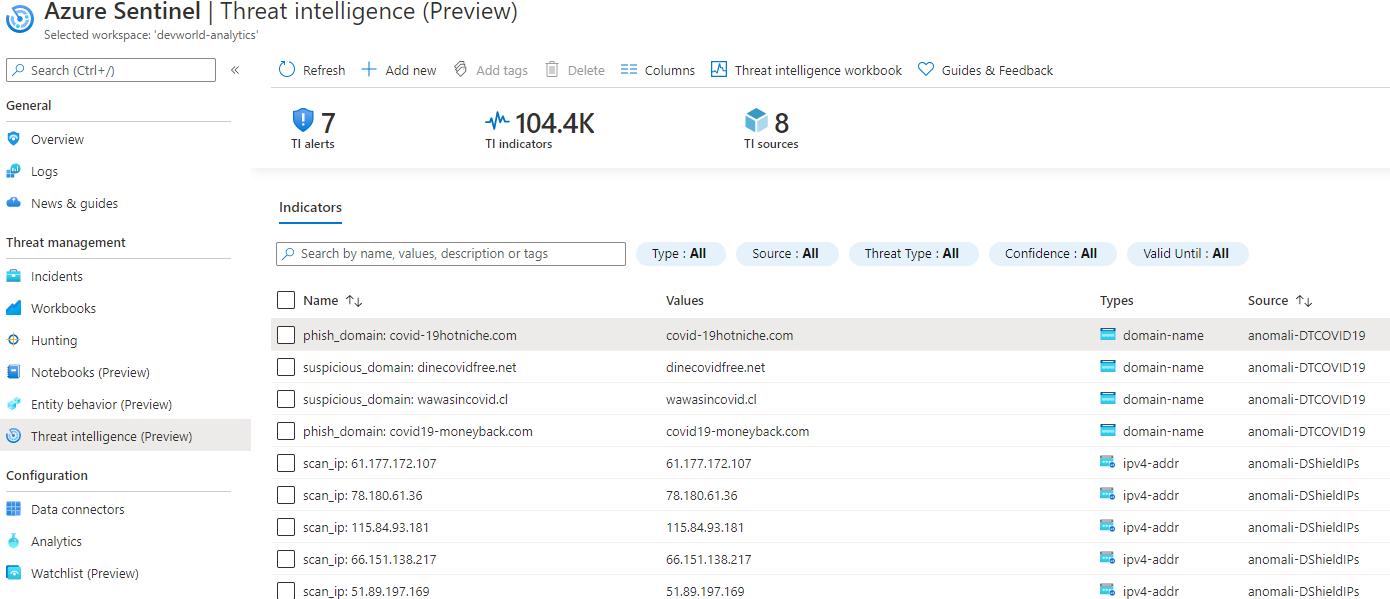
Task: Click the Guides & Feedback heart icon
Action: pos(926,69)
